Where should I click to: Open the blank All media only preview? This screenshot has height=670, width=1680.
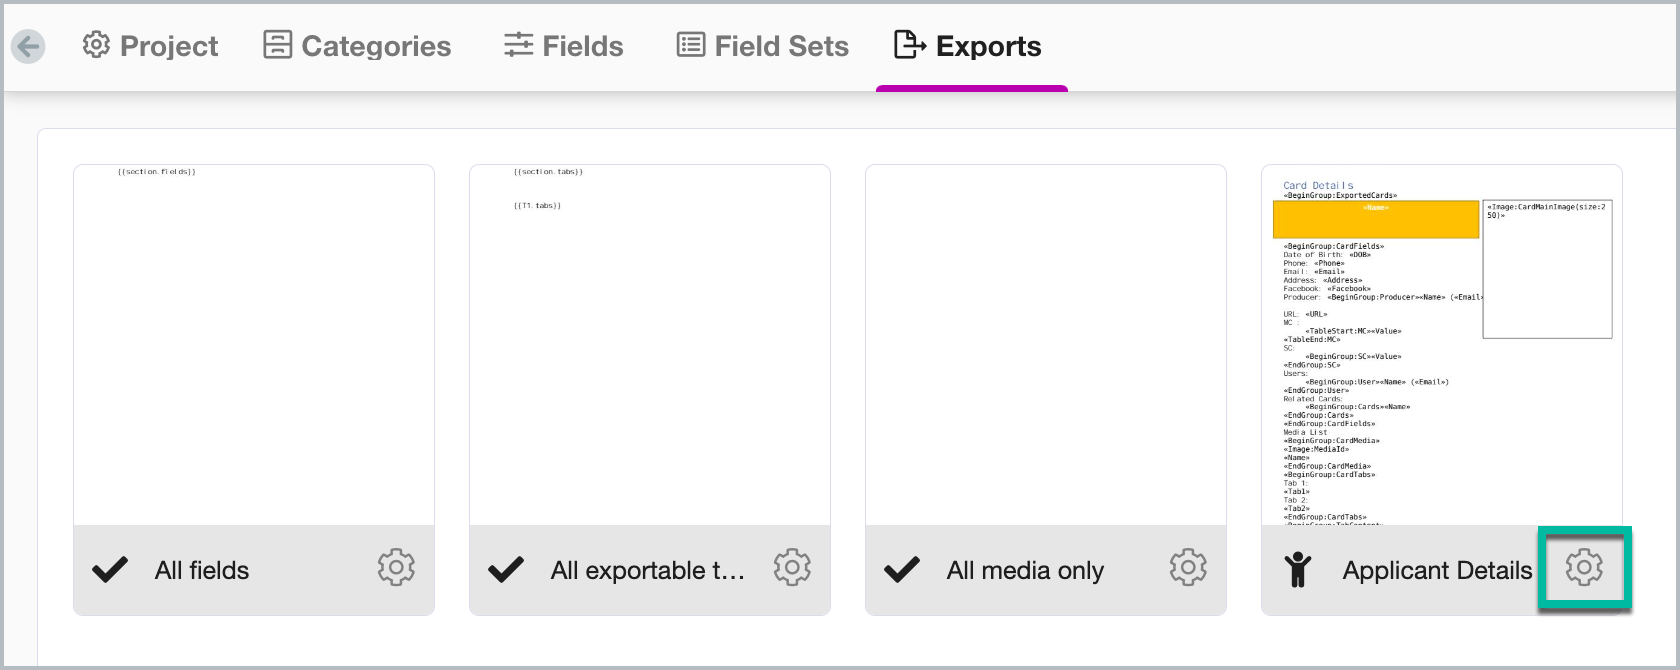tap(1046, 345)
